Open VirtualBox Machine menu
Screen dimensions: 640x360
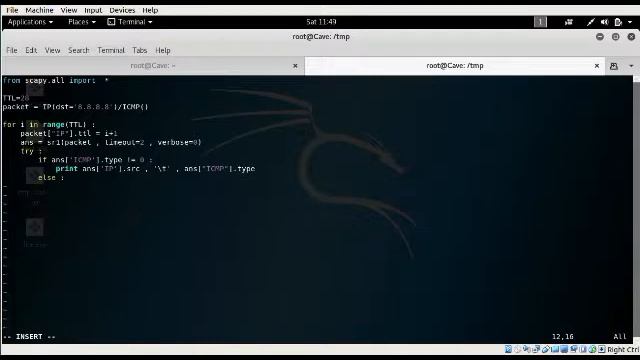(39, 10)
